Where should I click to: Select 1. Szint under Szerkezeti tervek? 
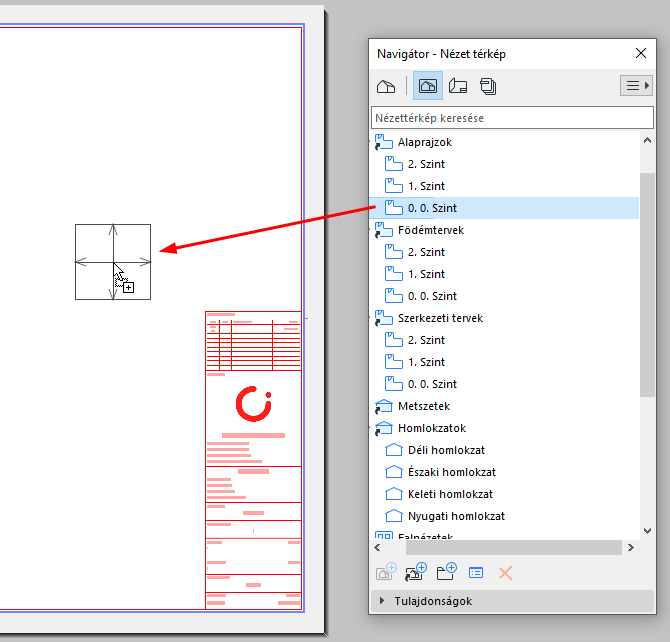click(426, 362)
